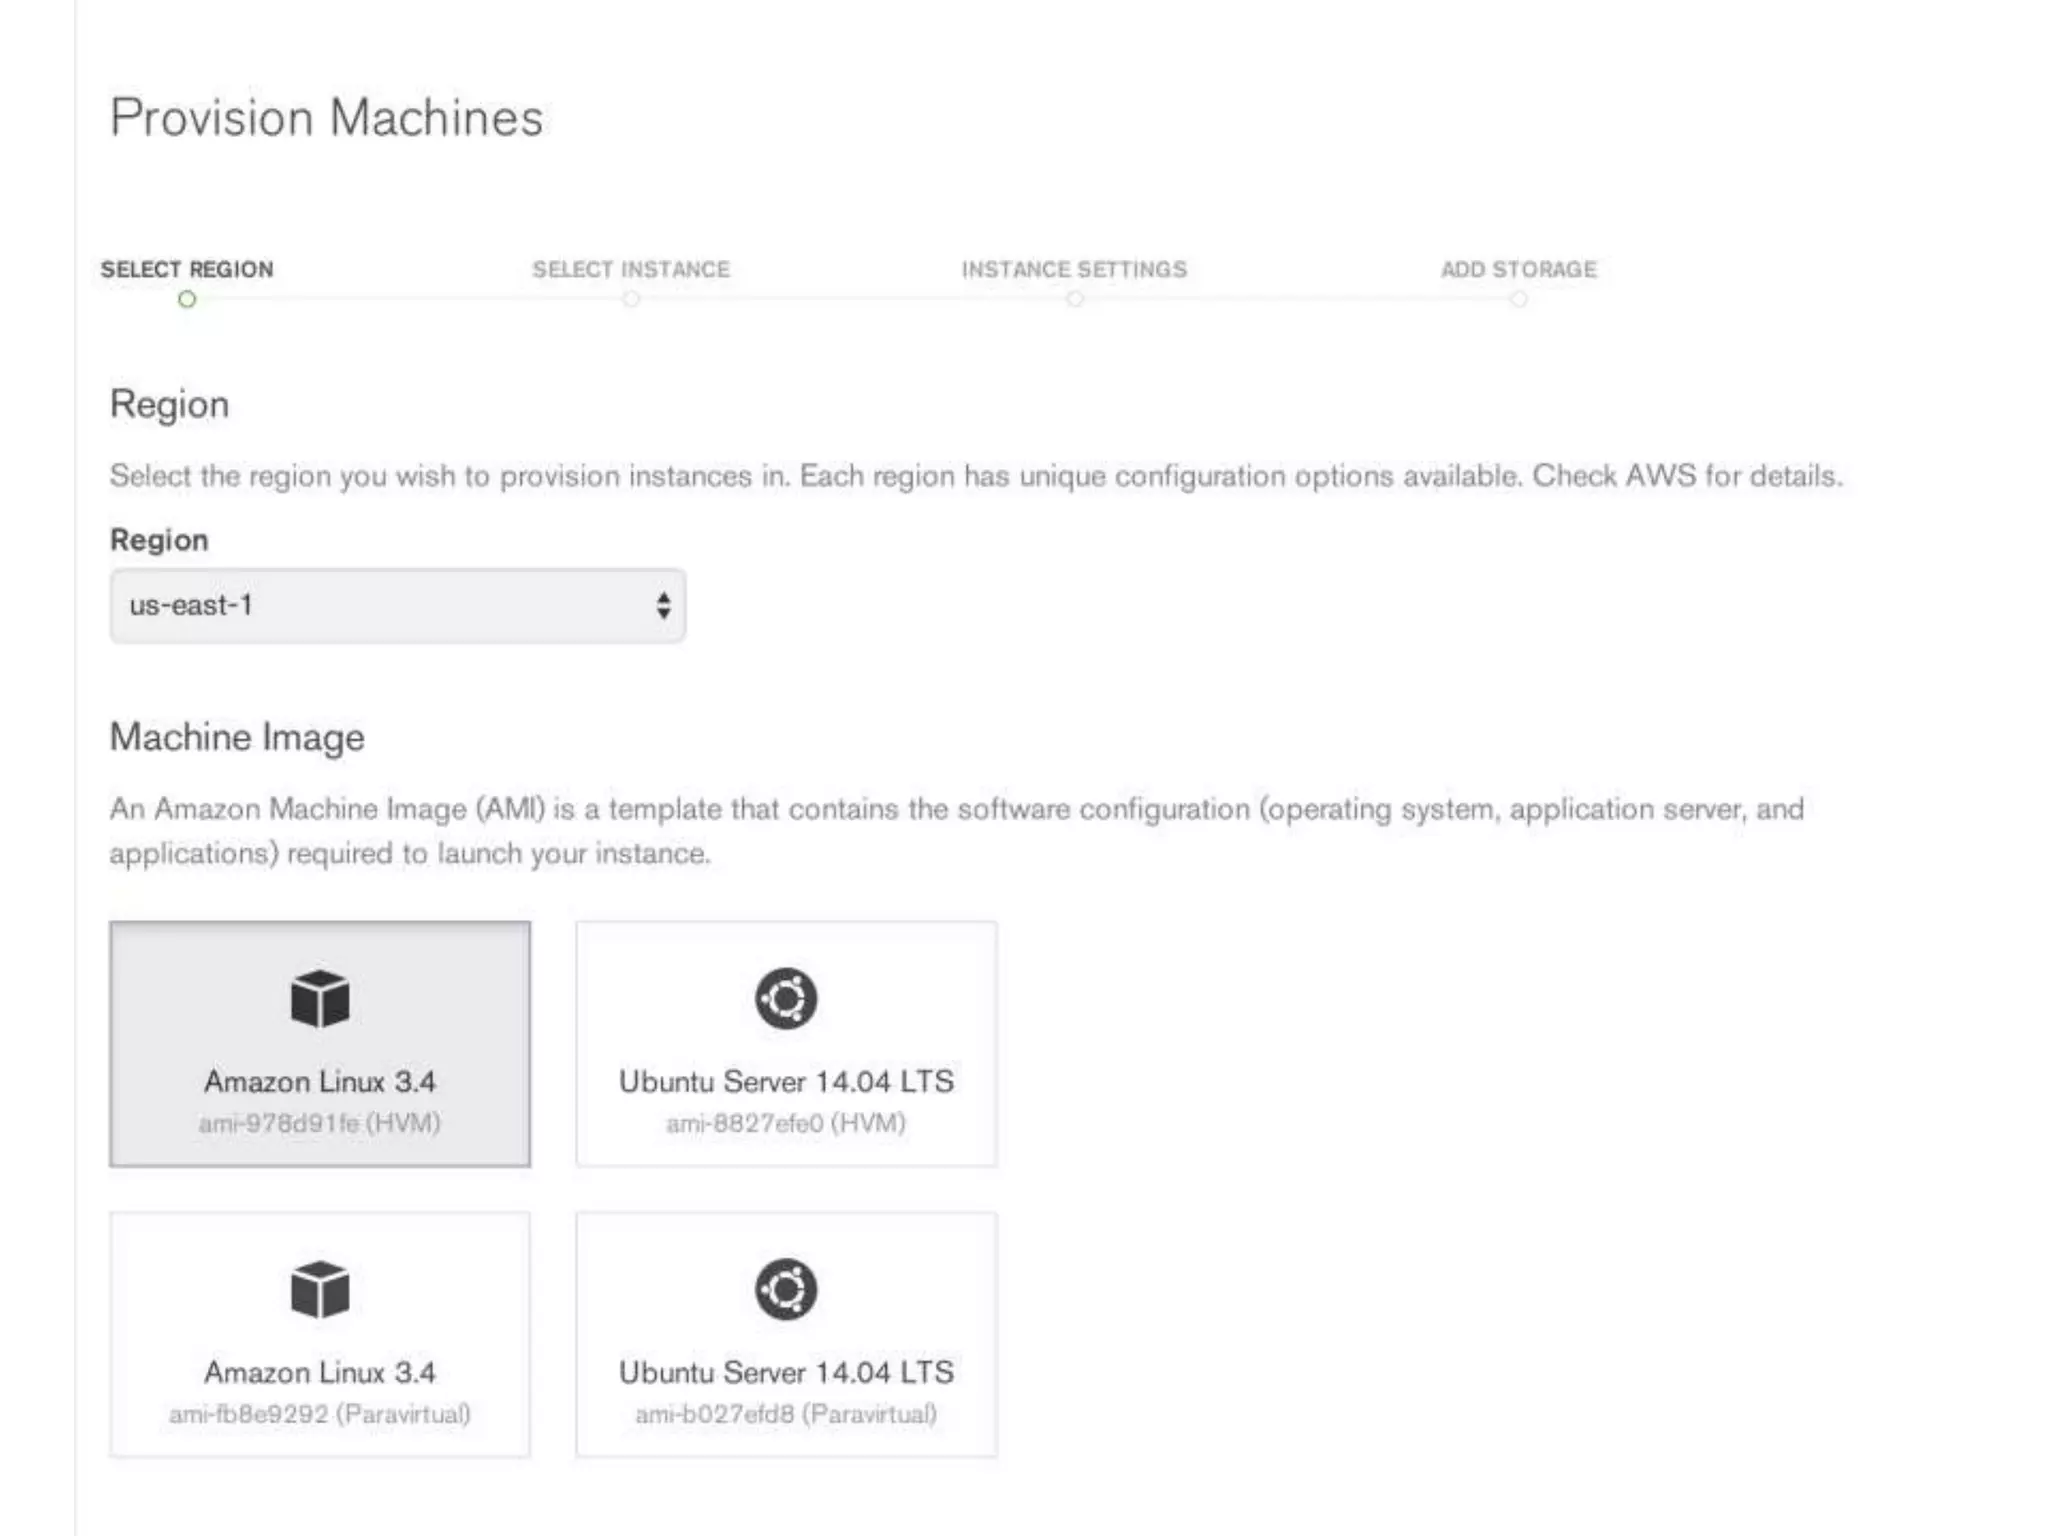Click the Ubuntu logo above ami-b027efd8 (Paravirtual)
The width and height of the screenshot is (2048, 1536).
[786, 1289]
